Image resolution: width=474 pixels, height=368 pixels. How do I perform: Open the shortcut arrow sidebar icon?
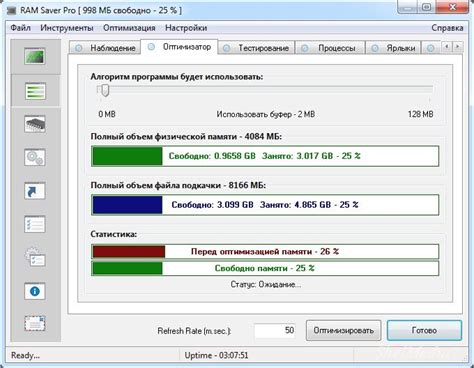[35, 191]
